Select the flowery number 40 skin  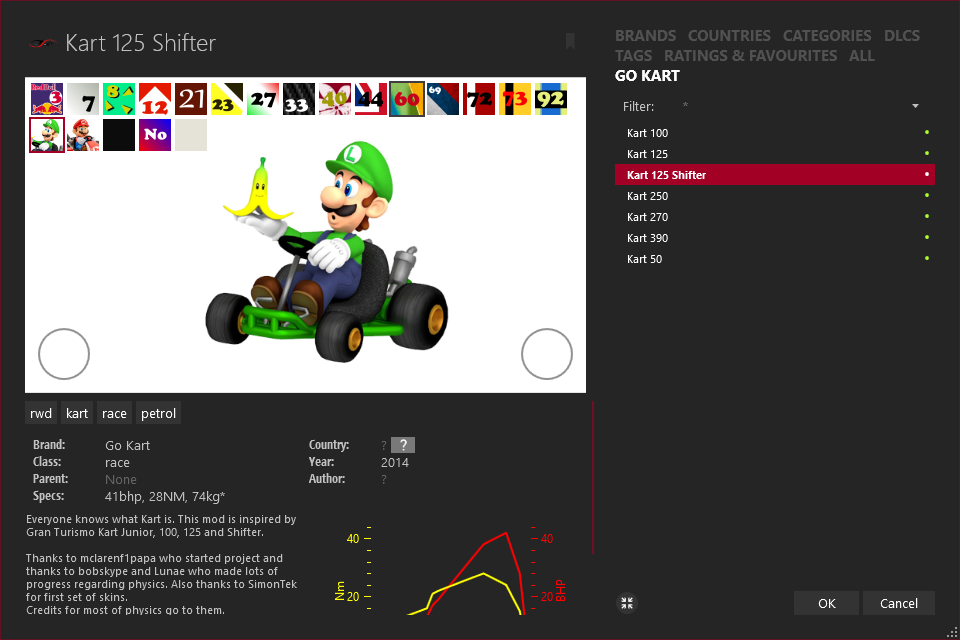coord(335,99)
